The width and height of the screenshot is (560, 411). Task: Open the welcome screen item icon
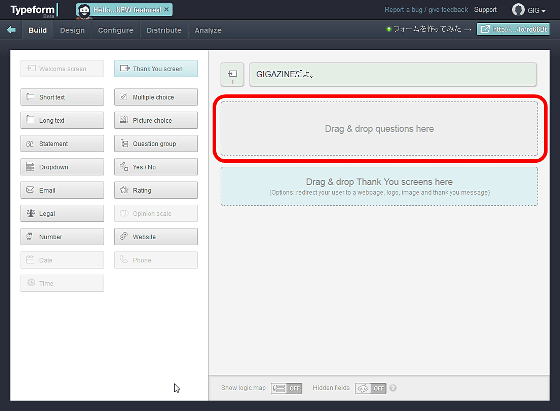pyautogui.click(x=232, y=75)
